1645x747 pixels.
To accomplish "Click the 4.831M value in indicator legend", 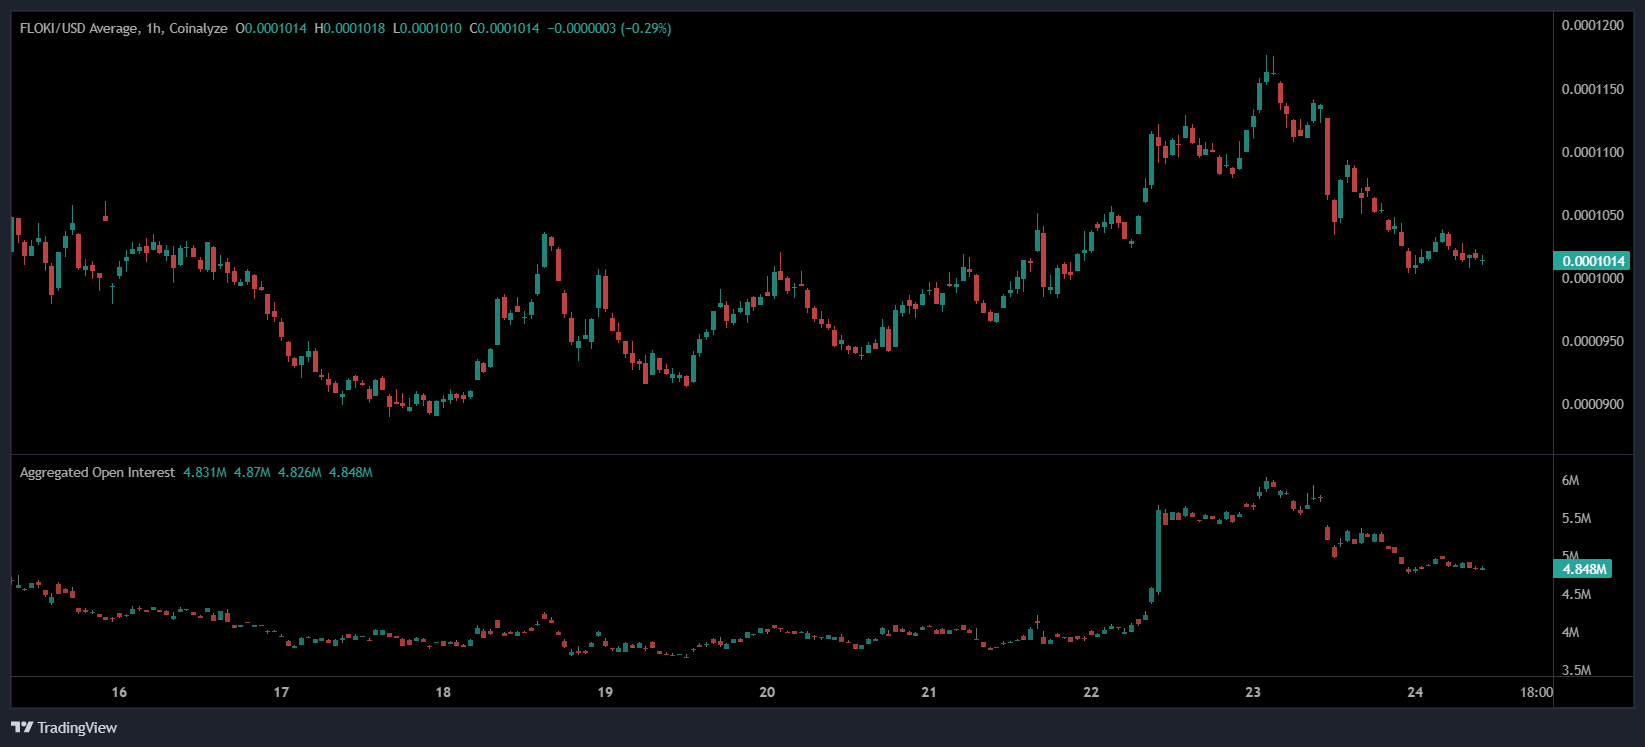I will click(x=205, y=472).
